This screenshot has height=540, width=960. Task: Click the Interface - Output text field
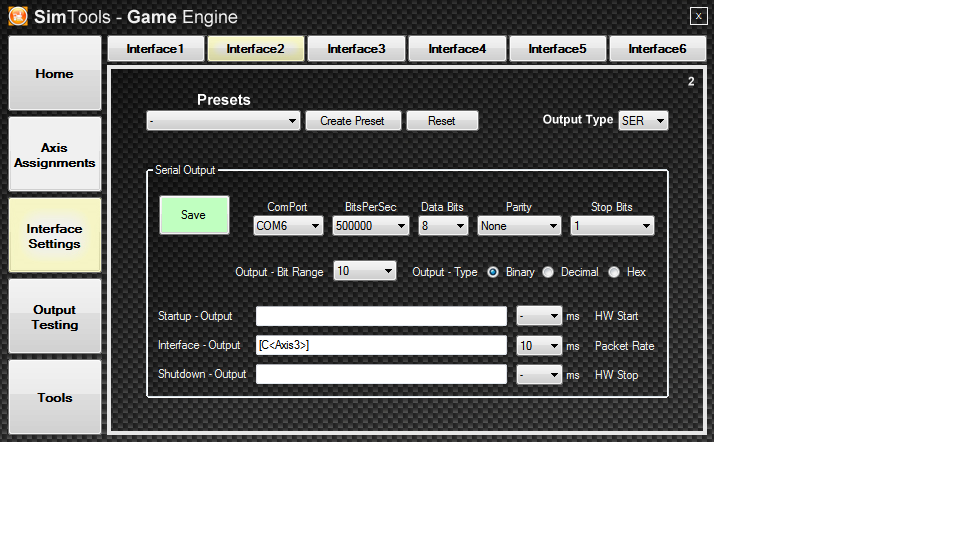tap(381, 345)
